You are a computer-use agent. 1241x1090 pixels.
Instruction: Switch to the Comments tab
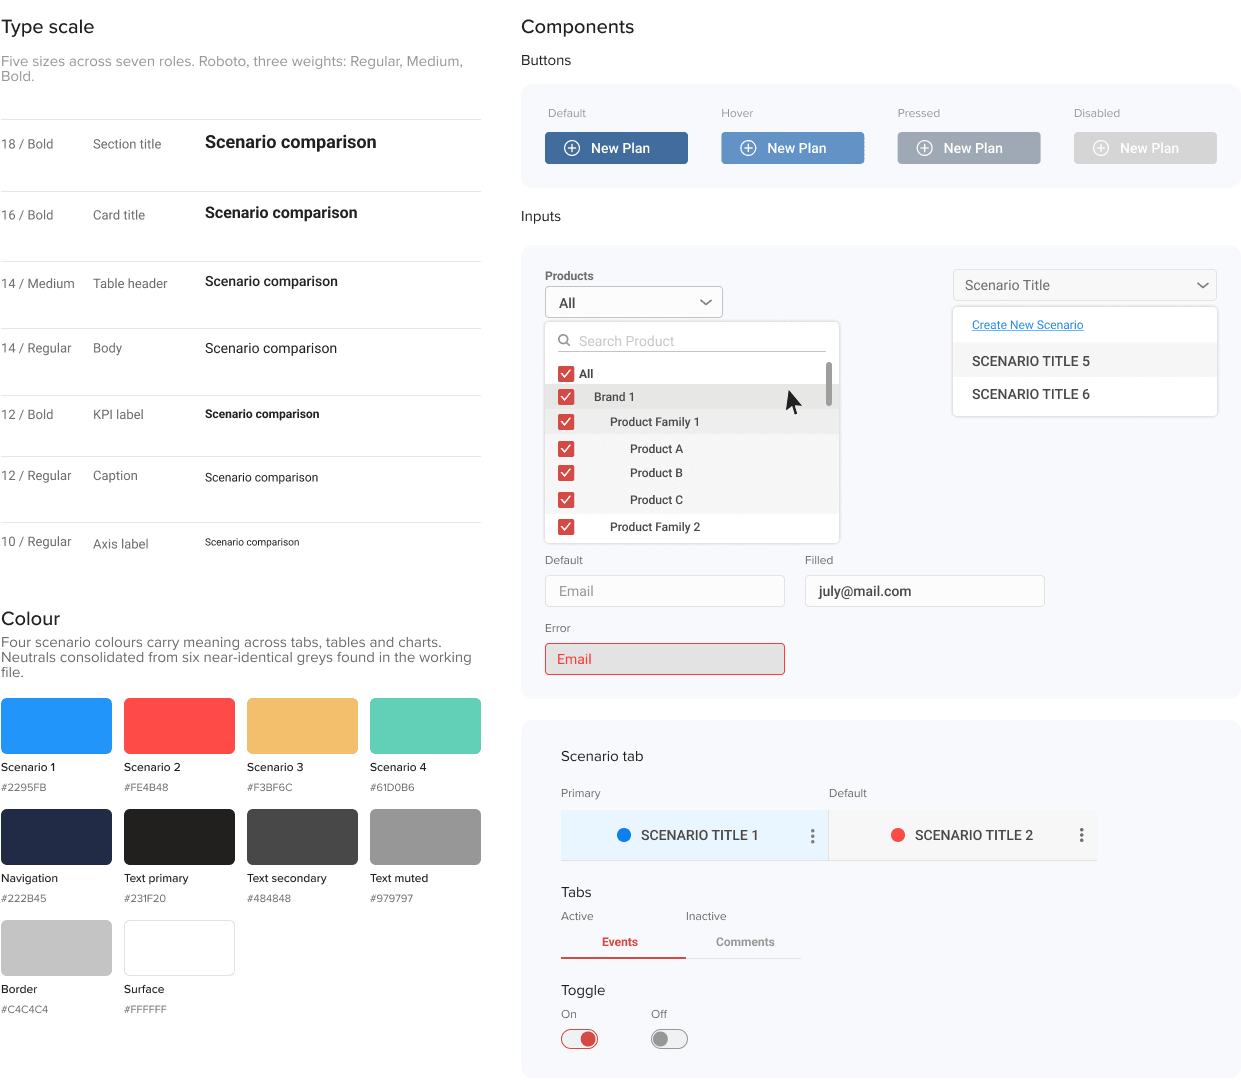(x=745, y=942)
